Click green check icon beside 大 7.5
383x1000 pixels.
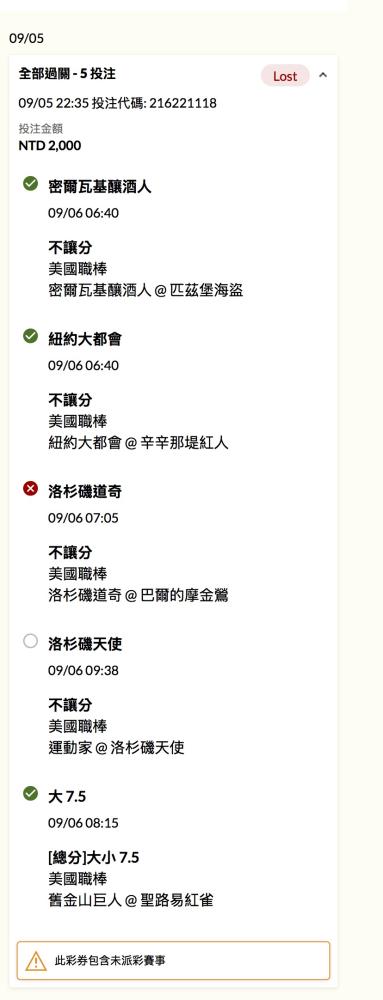[x=31, y=793]
